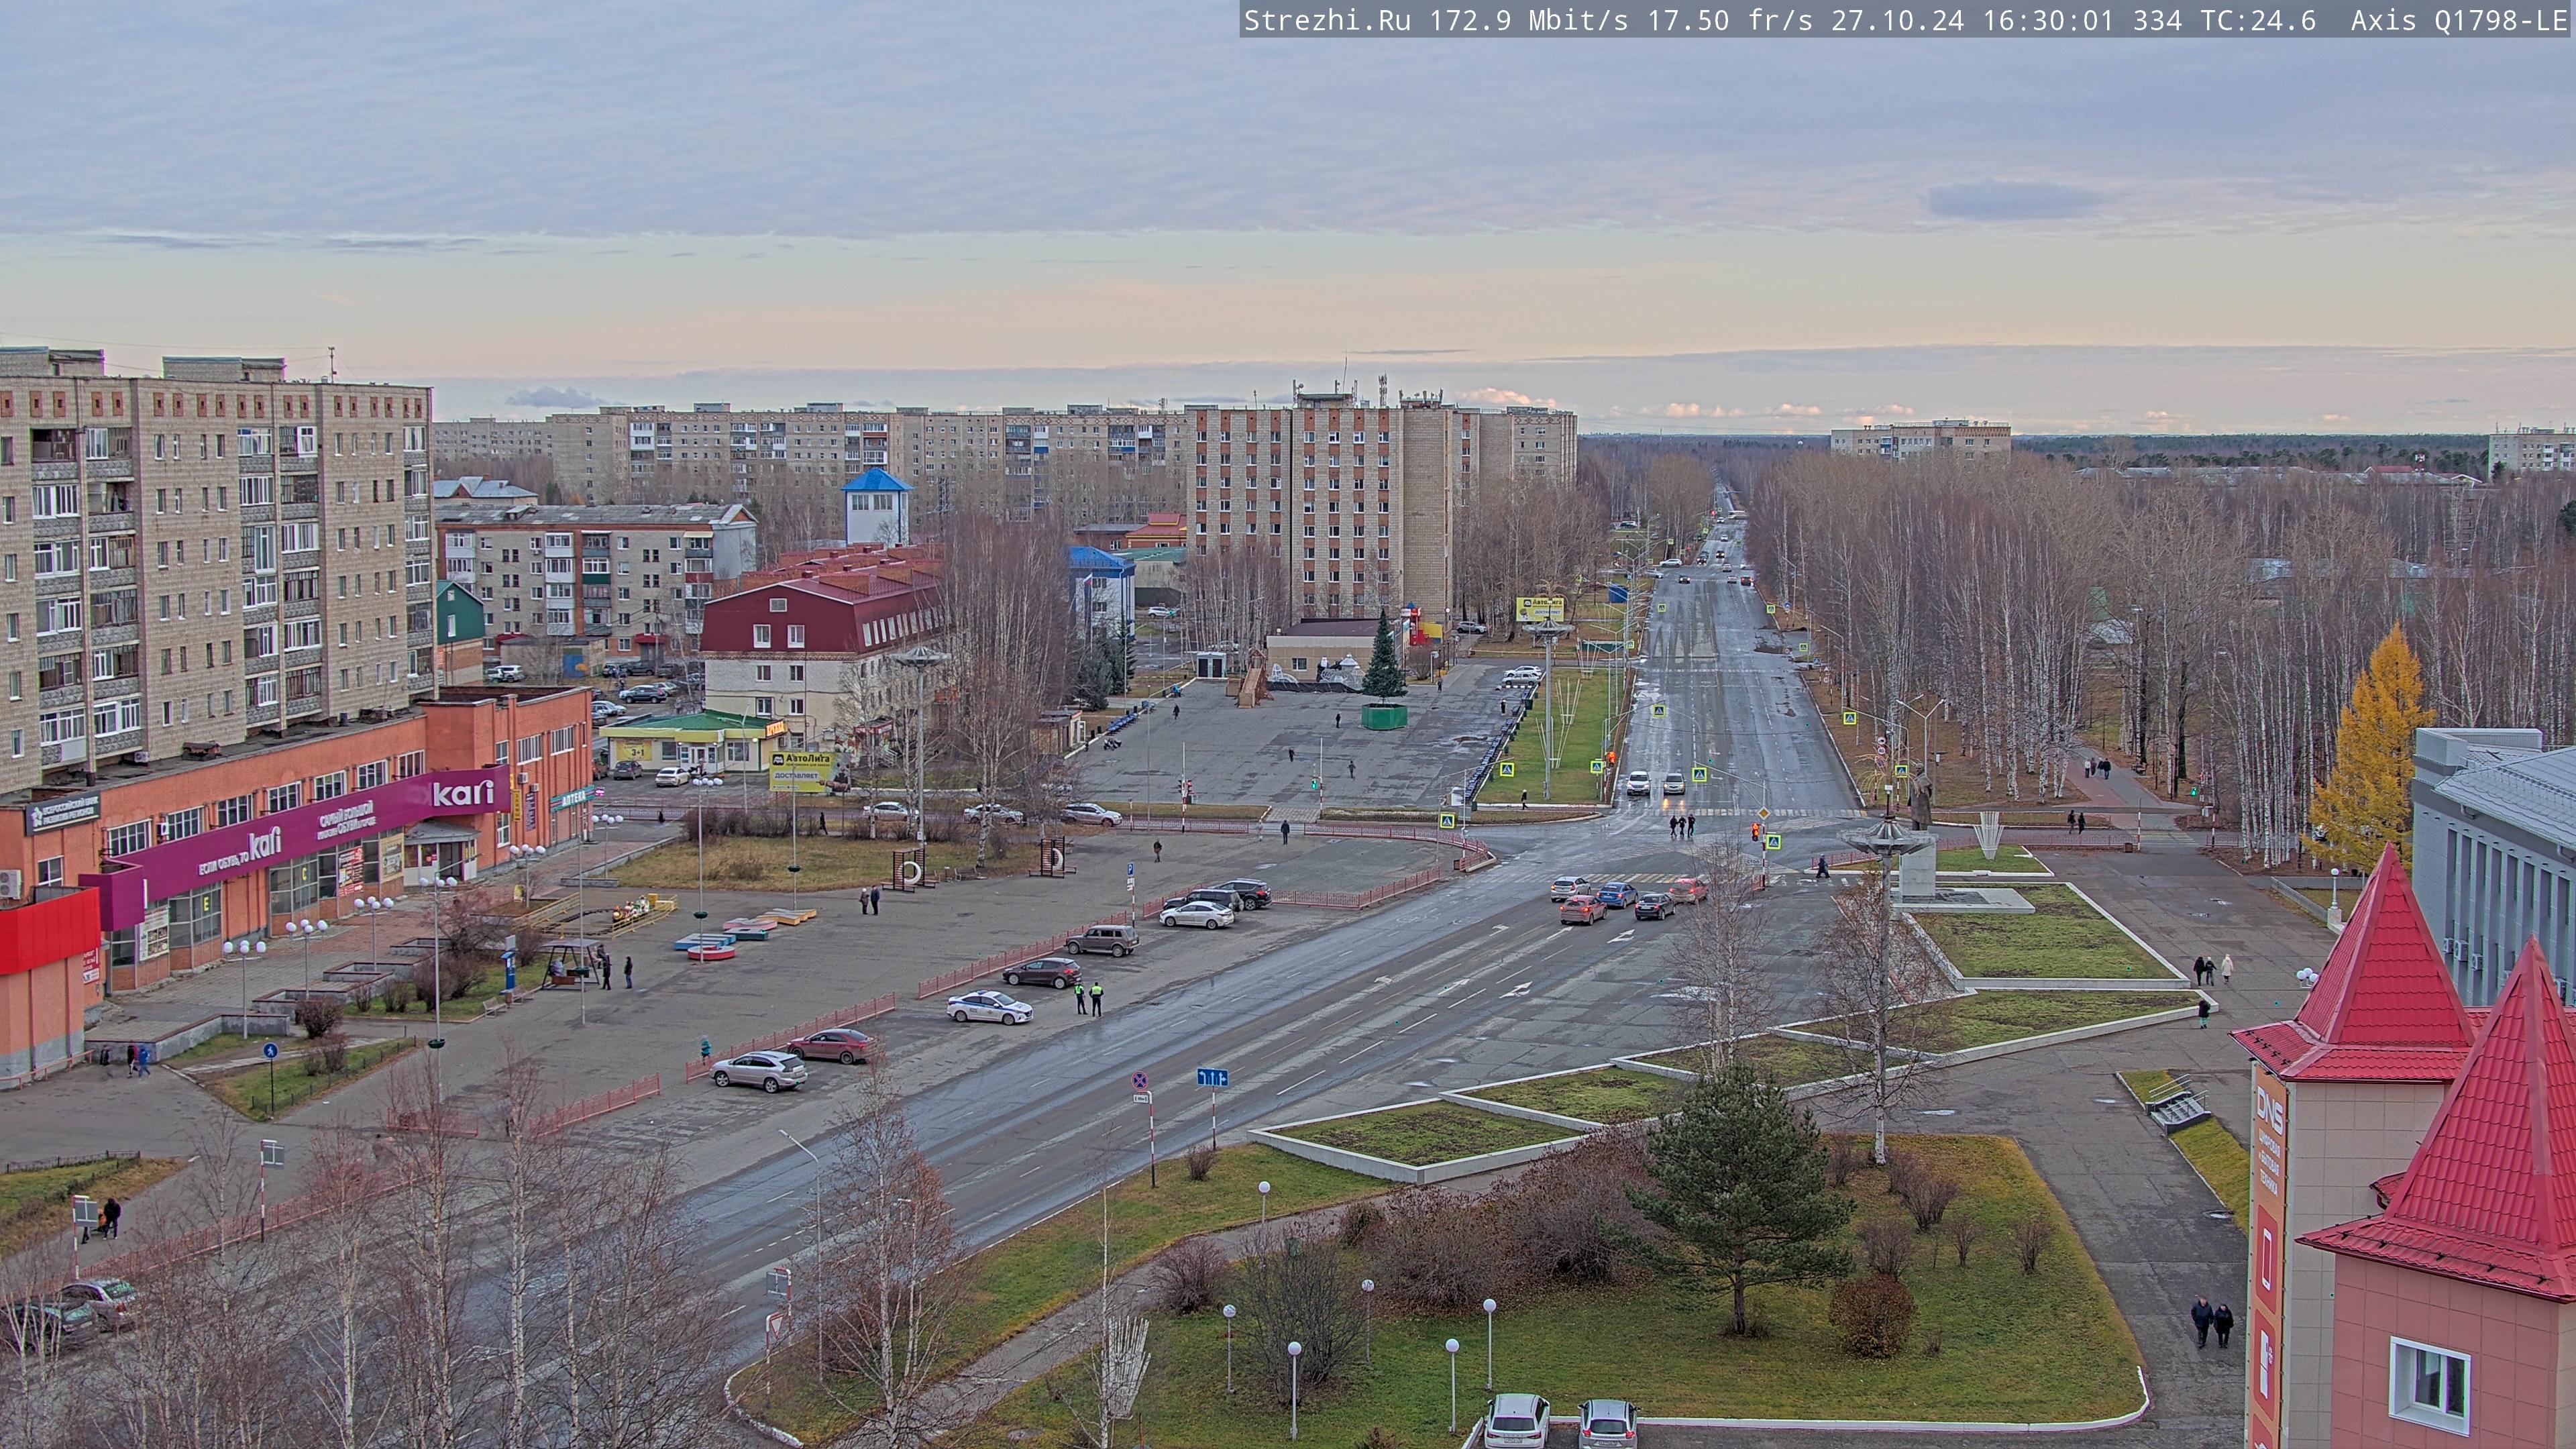
Task: Click the large white kari store sign
Action: coord(463,794)
